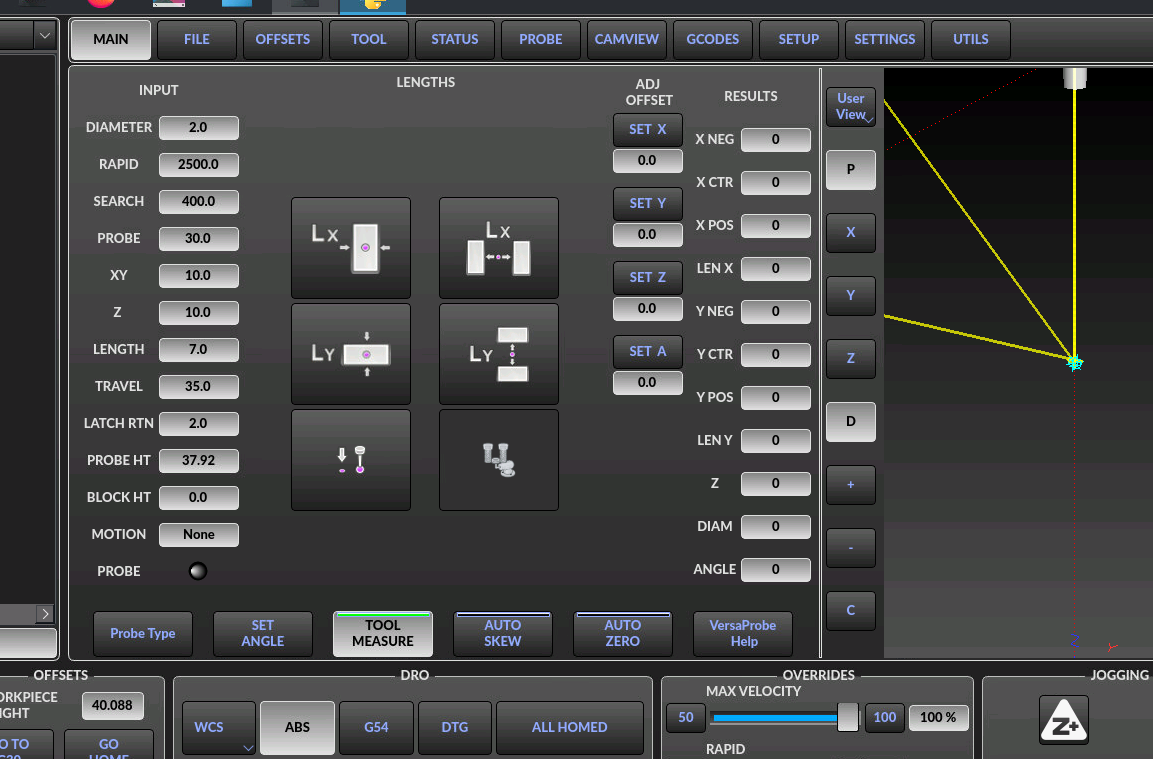Click the MOTION field showing None
1153x759 pixels.
tap(199, 535)
